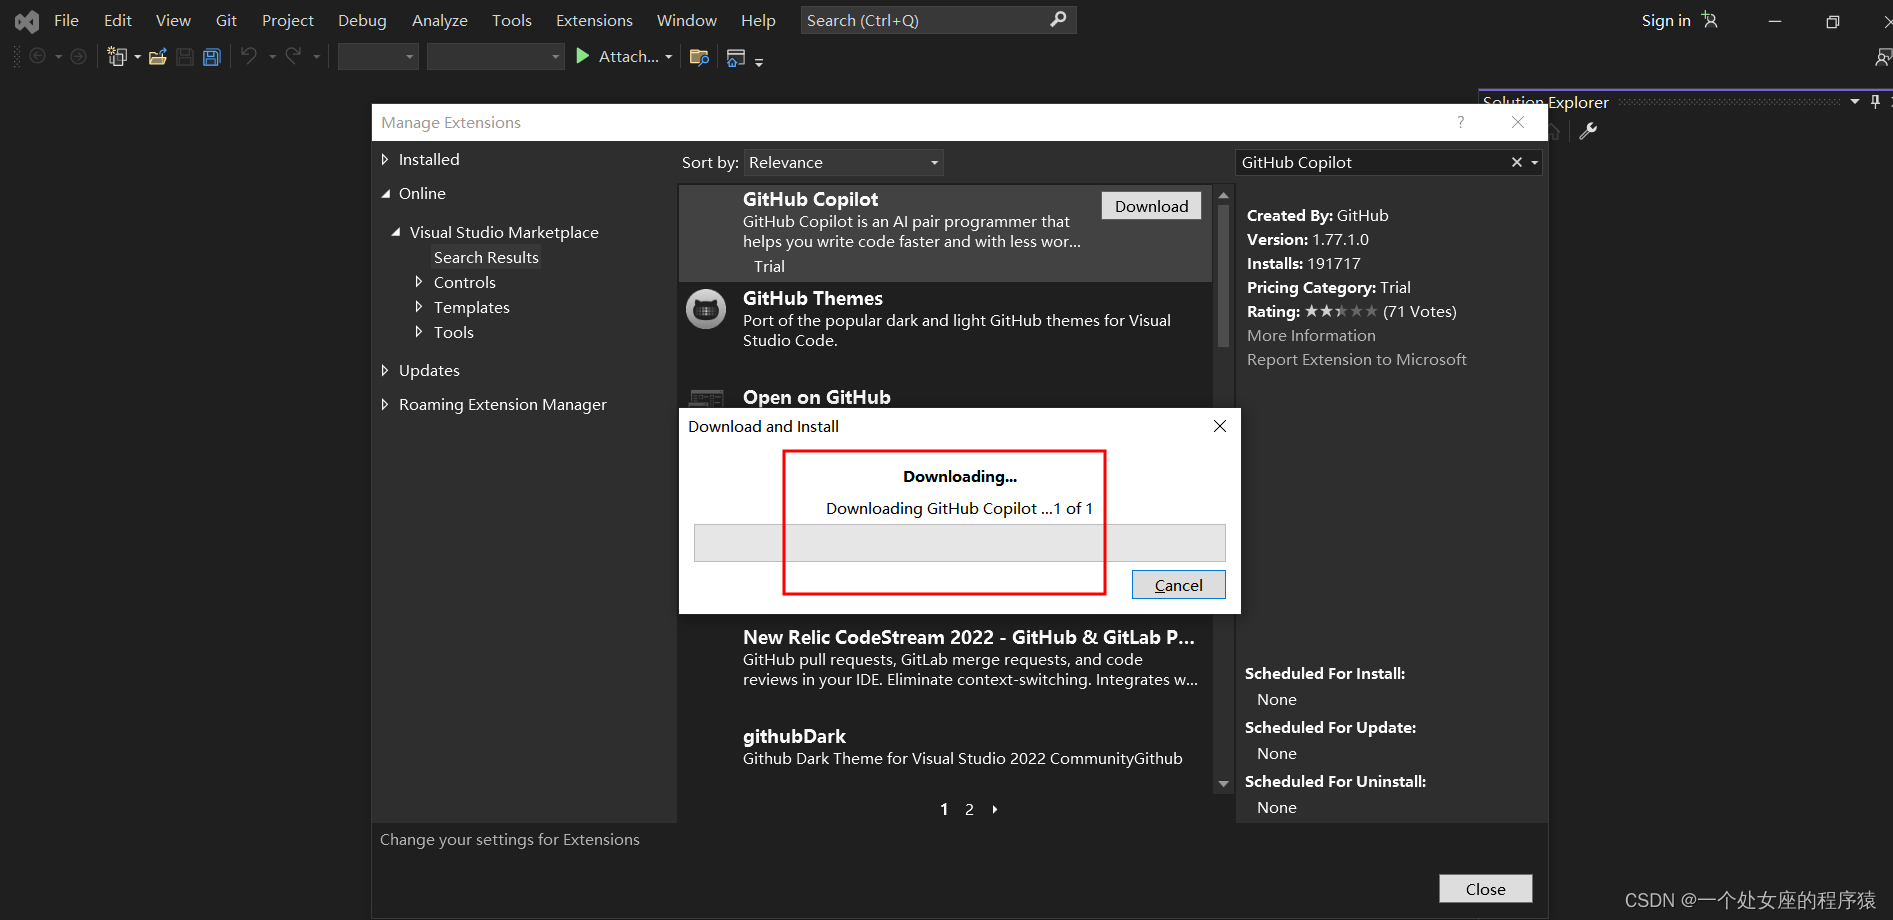Expand the Controls category
The height and width of the screenshot is (920, 1893).
click(x=419, y=282)
